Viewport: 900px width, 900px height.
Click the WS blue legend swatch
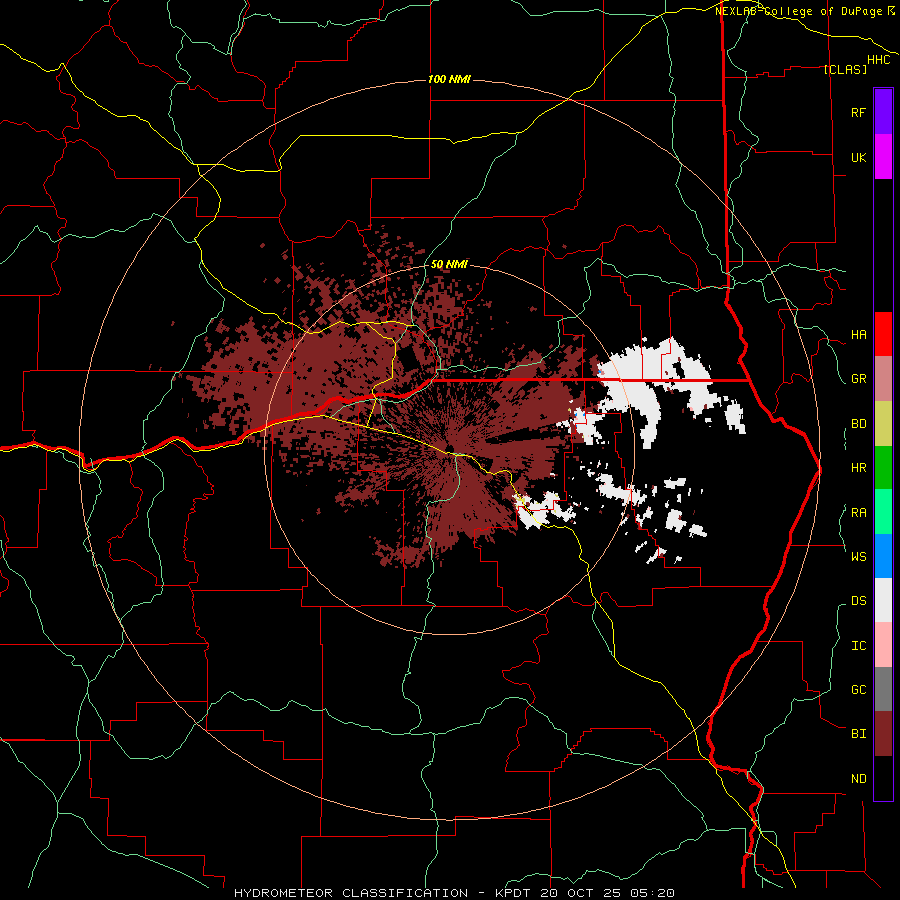click(883, 556)
